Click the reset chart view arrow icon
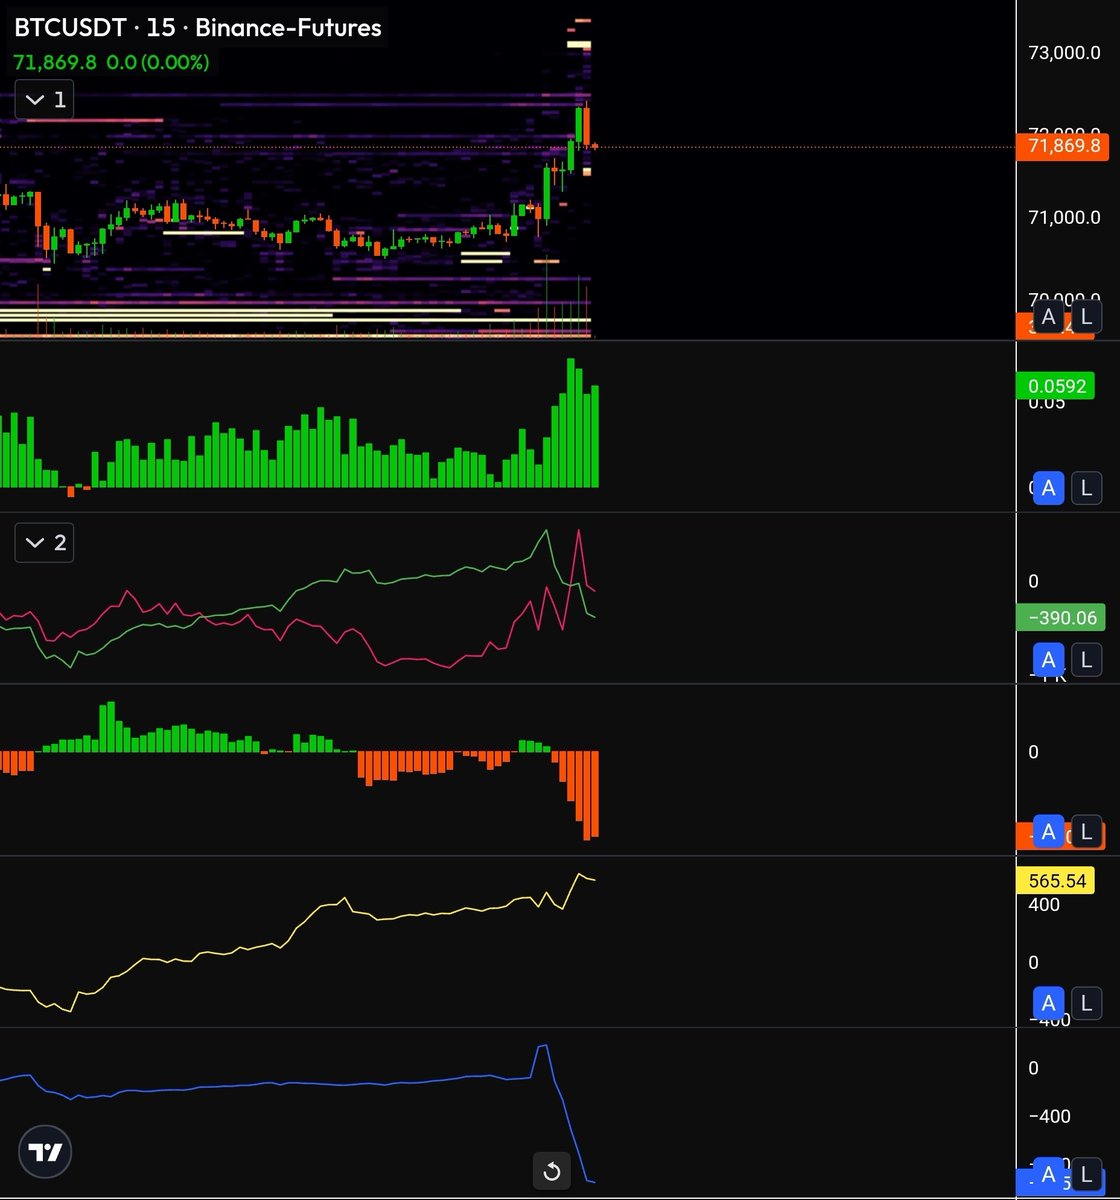 [551, 1171]
